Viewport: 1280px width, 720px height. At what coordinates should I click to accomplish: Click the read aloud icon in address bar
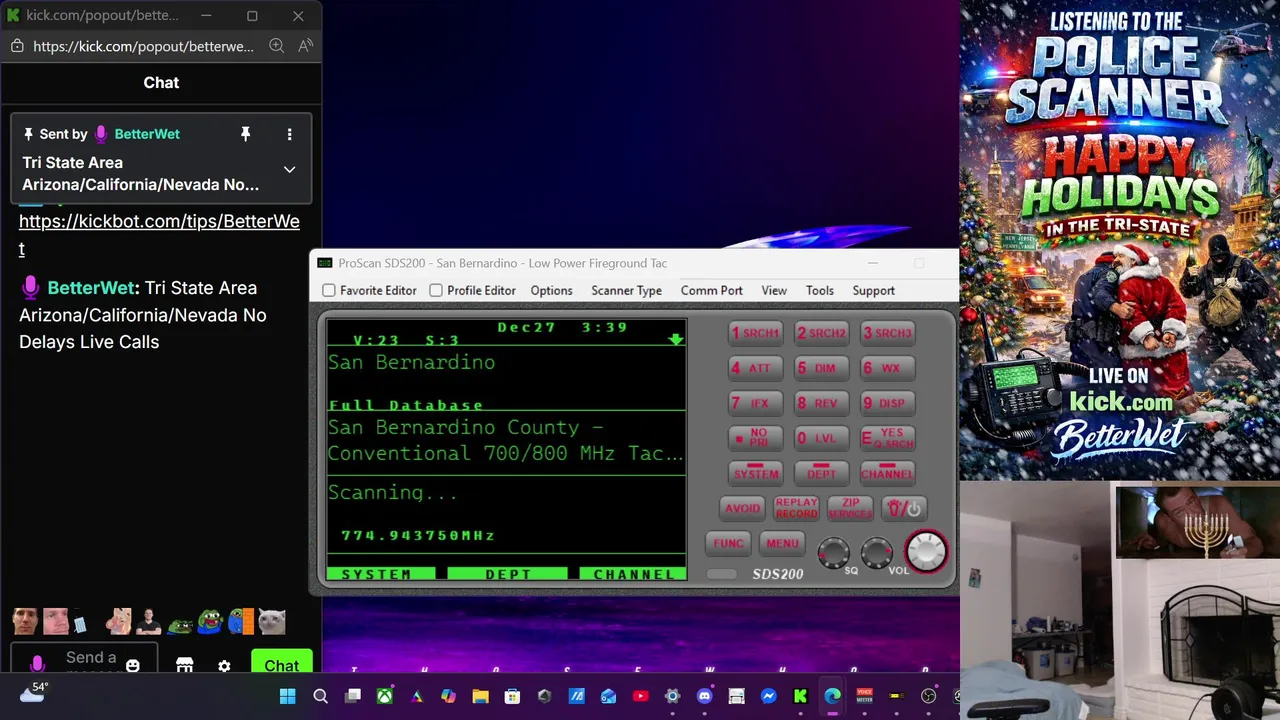pyautogui.click(x=305, y=46)
